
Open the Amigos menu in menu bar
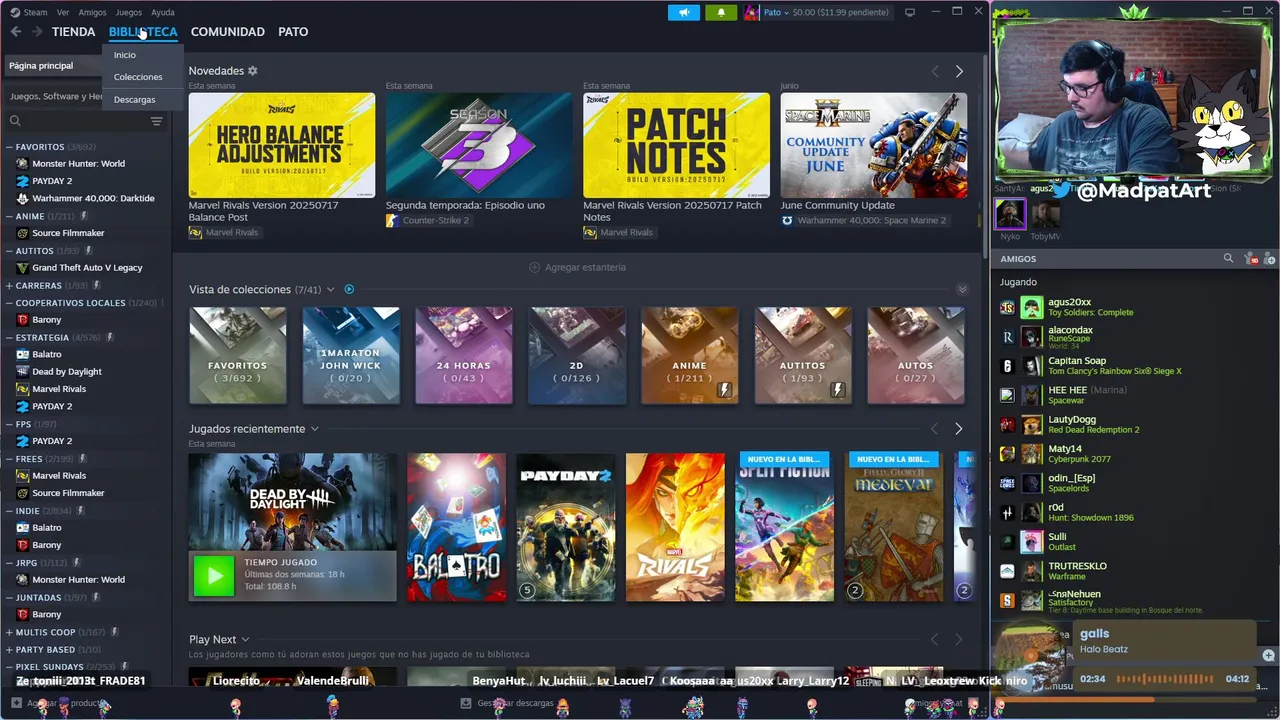pos(92,12)
